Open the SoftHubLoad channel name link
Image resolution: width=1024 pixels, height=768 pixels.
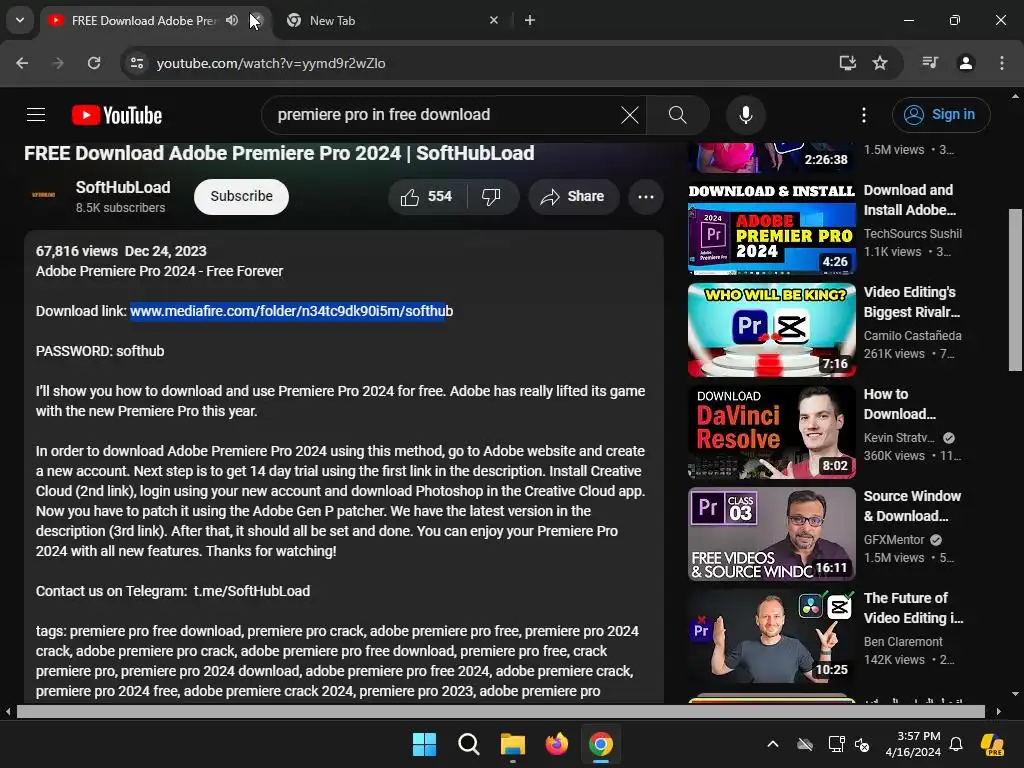coord(123,187)
